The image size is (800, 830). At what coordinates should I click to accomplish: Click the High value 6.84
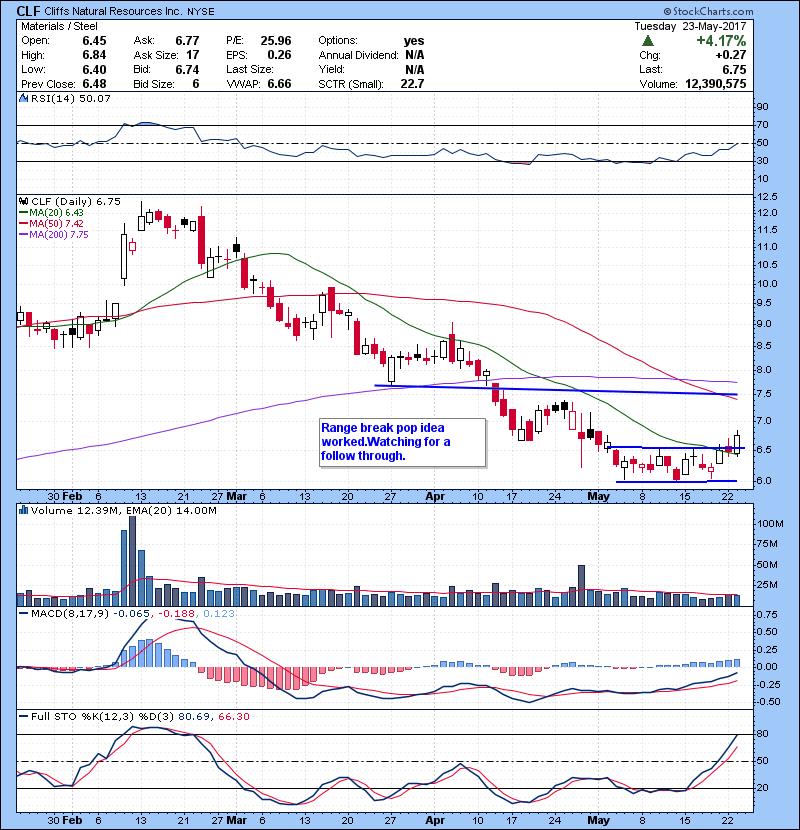(94, 55)
